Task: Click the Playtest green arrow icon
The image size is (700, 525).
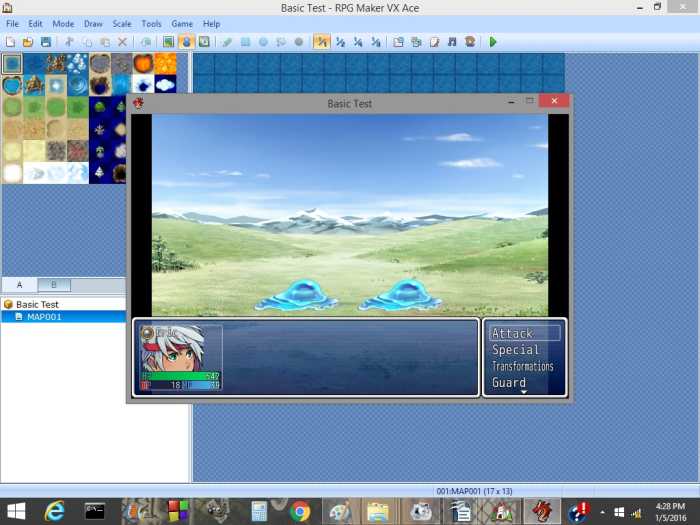Action: pyautogui.click(x=493, y=42)
